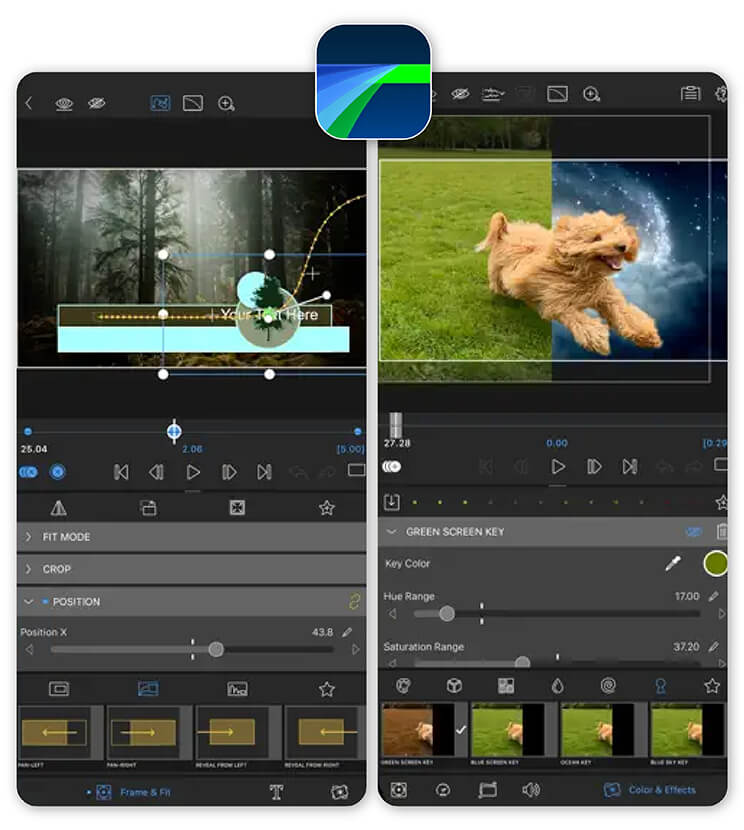Click the zoom magnifier icon in left panel toolbar
This screenshot has height=830, width=744.
pyautogui.click(x=226, y=103)
